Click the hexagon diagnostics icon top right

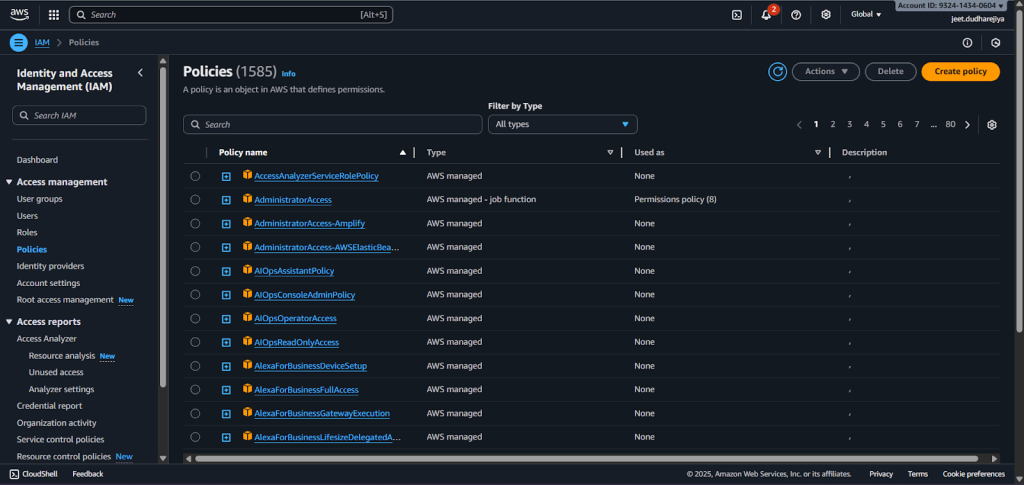[995, 42]
